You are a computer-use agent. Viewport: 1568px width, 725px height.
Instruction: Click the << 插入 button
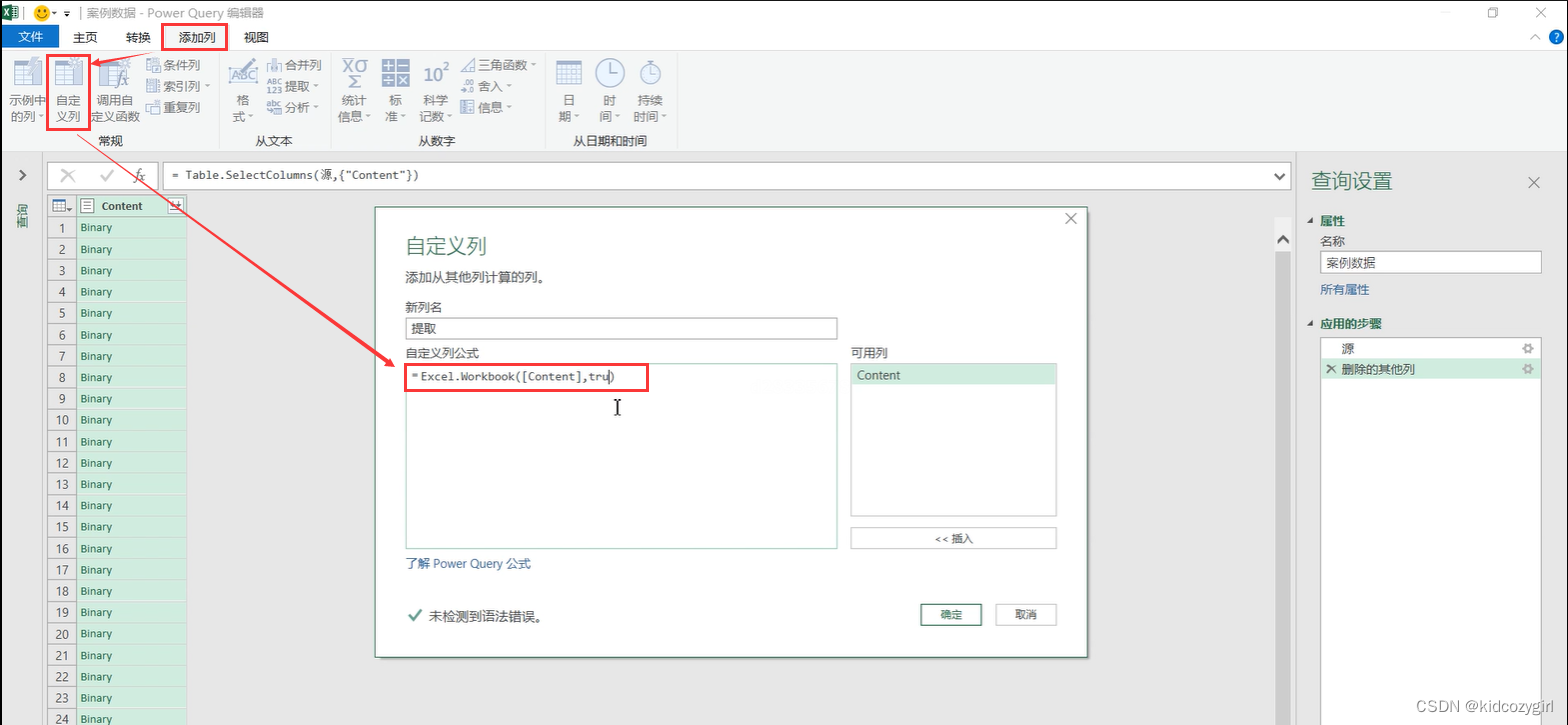click(x=953, y=538)
